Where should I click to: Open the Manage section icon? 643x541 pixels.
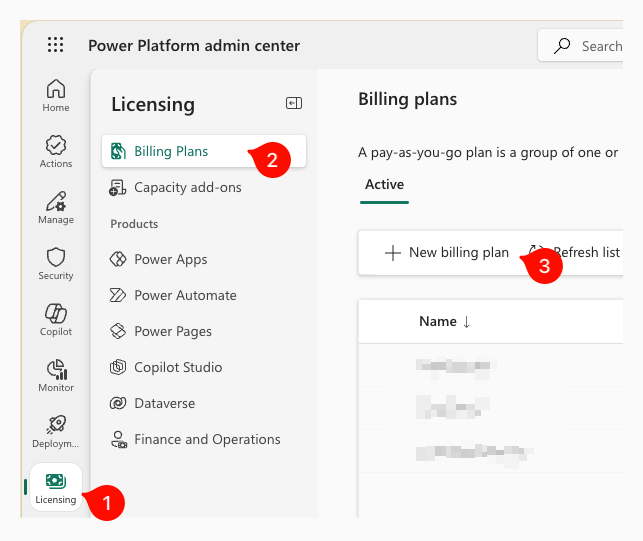pyautogui.click(x=56, y=207)
